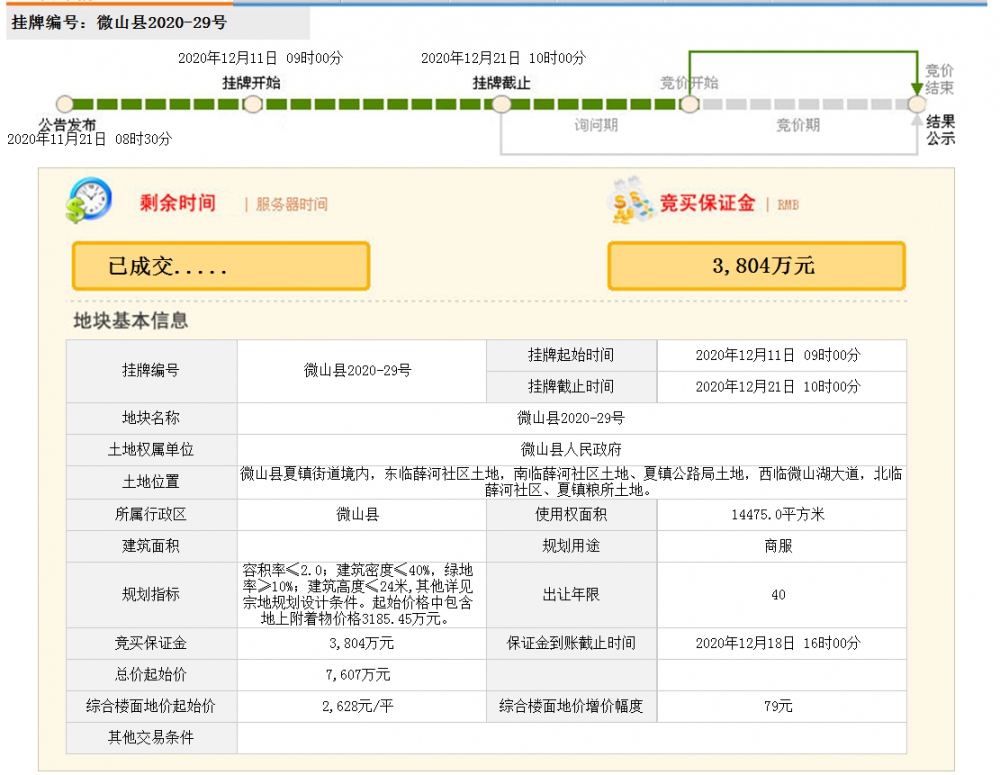
Task: Click the 7,607万元 value cell
Action: pos(362,675)
